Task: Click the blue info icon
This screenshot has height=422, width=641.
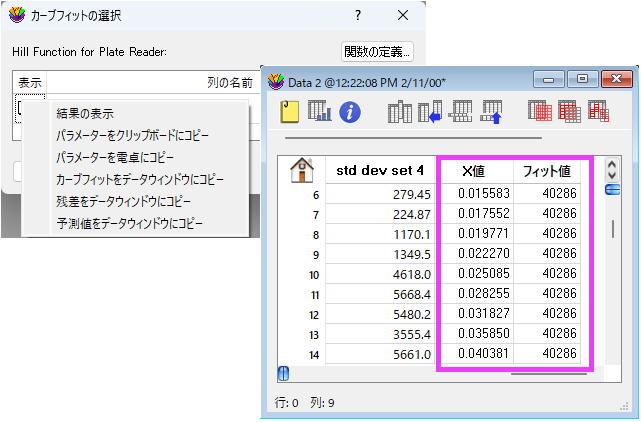Action: pyautogui.click(x=349, y=112)
